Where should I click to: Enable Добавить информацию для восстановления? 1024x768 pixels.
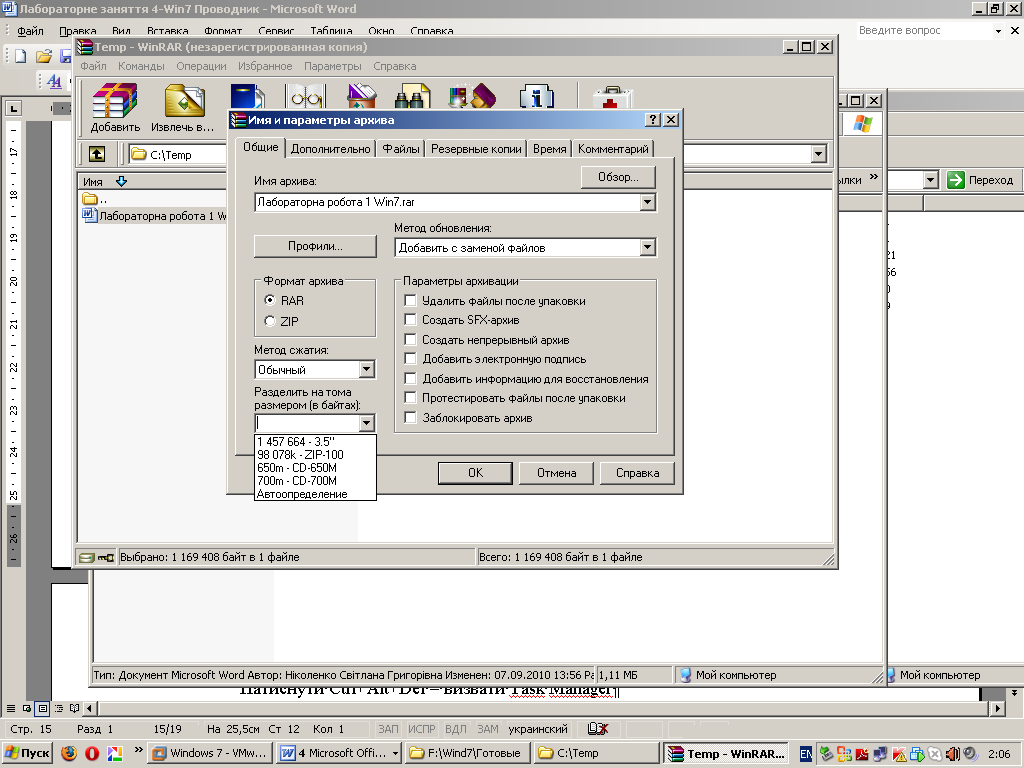[x=411, y=378]
